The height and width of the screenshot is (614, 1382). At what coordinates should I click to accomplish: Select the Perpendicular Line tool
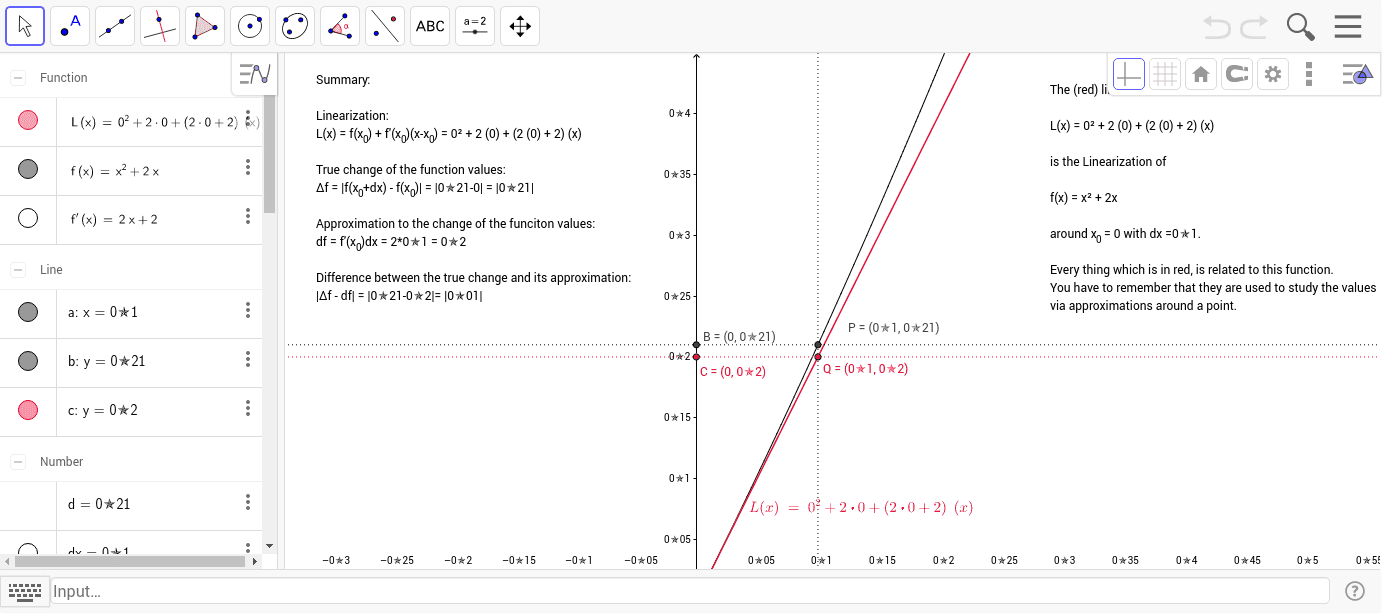[160, 26]
